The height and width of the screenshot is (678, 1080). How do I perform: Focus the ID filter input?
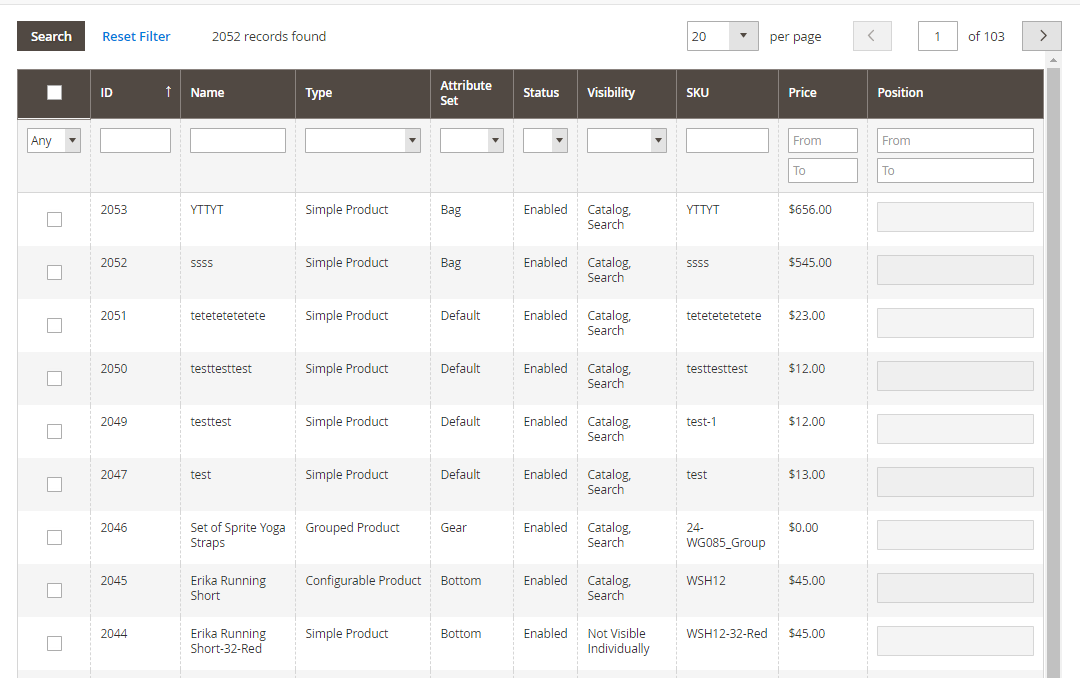(135, 141)
